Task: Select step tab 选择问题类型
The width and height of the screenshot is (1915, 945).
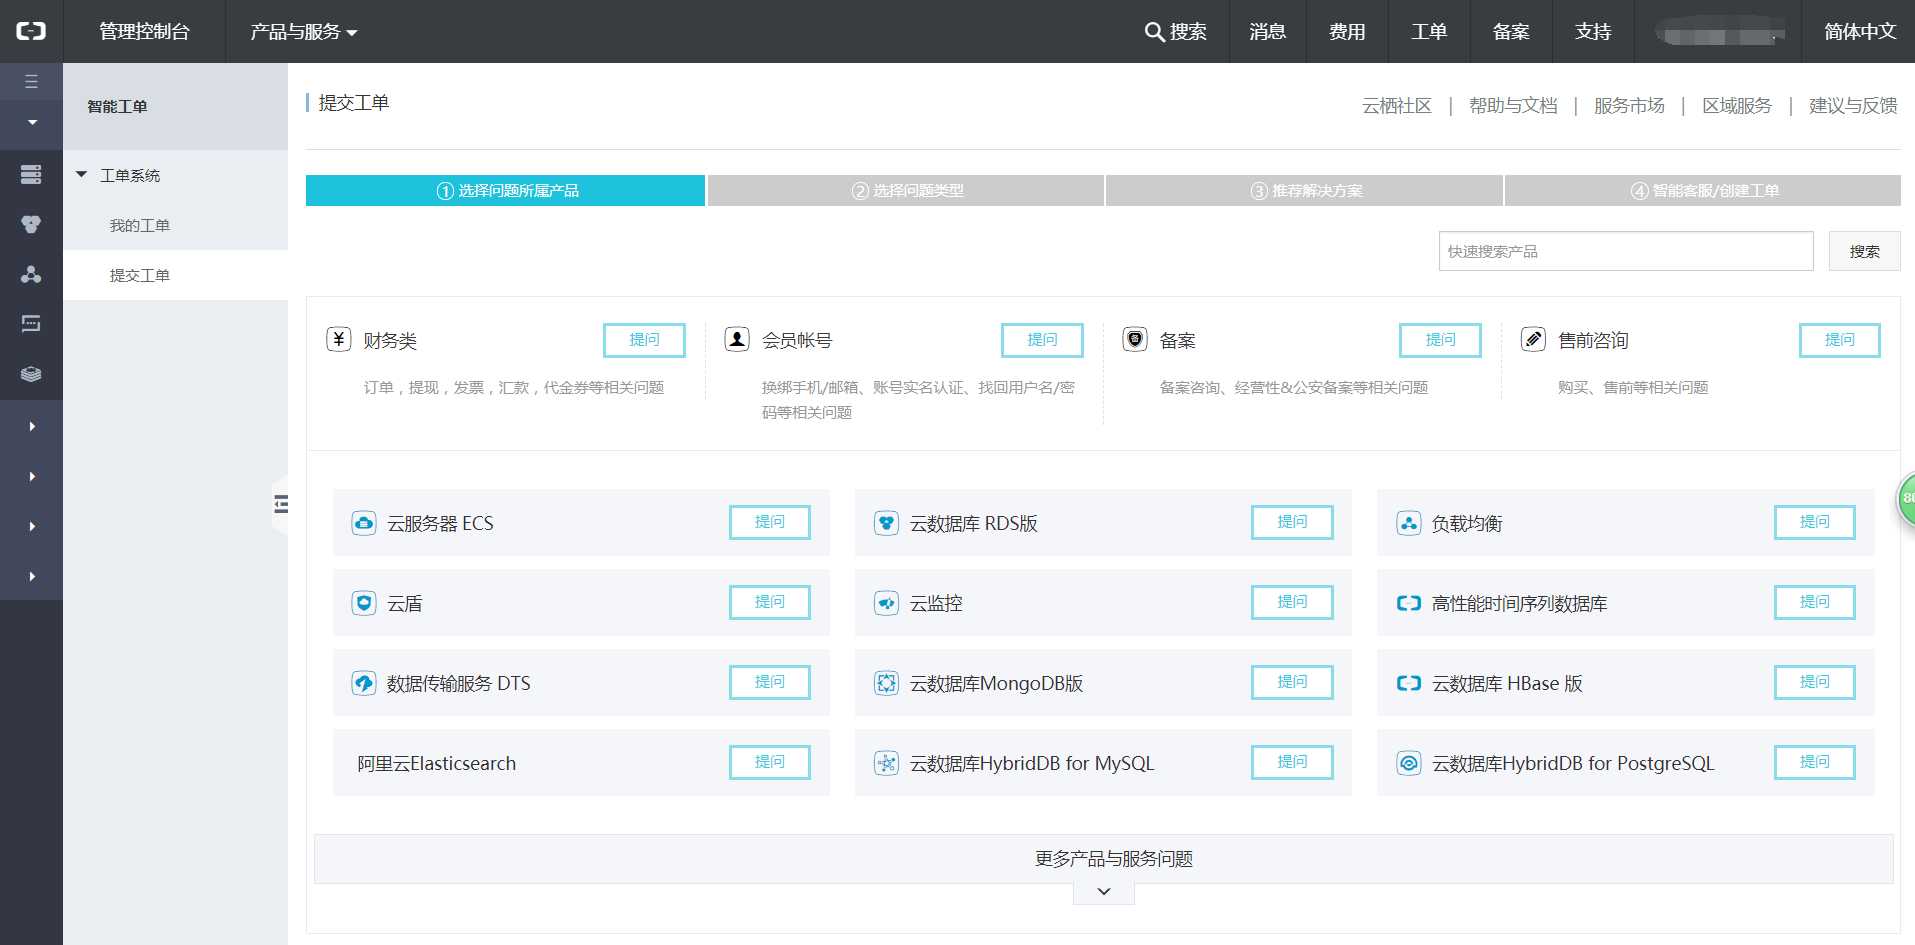Action: [905, 190]
